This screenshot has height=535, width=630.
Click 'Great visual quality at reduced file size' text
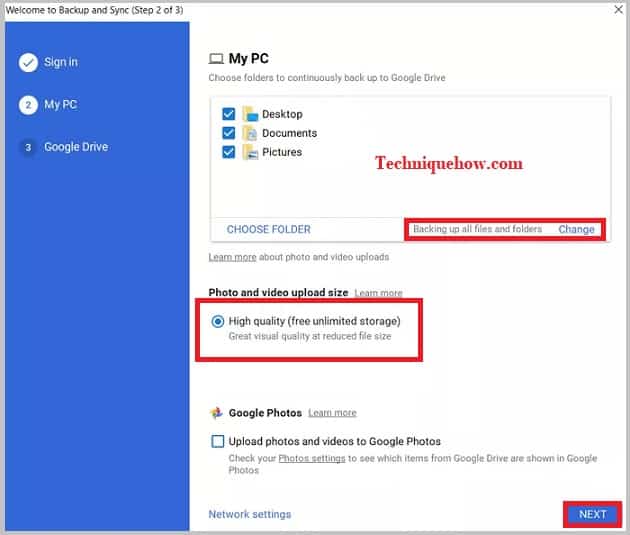point(310,336)
